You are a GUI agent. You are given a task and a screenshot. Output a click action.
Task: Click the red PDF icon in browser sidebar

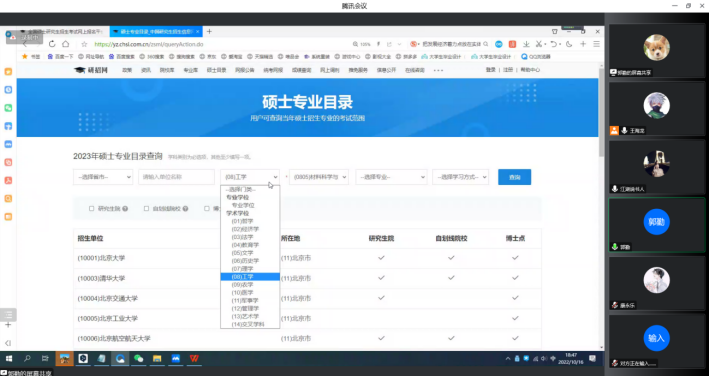point(8,180)
